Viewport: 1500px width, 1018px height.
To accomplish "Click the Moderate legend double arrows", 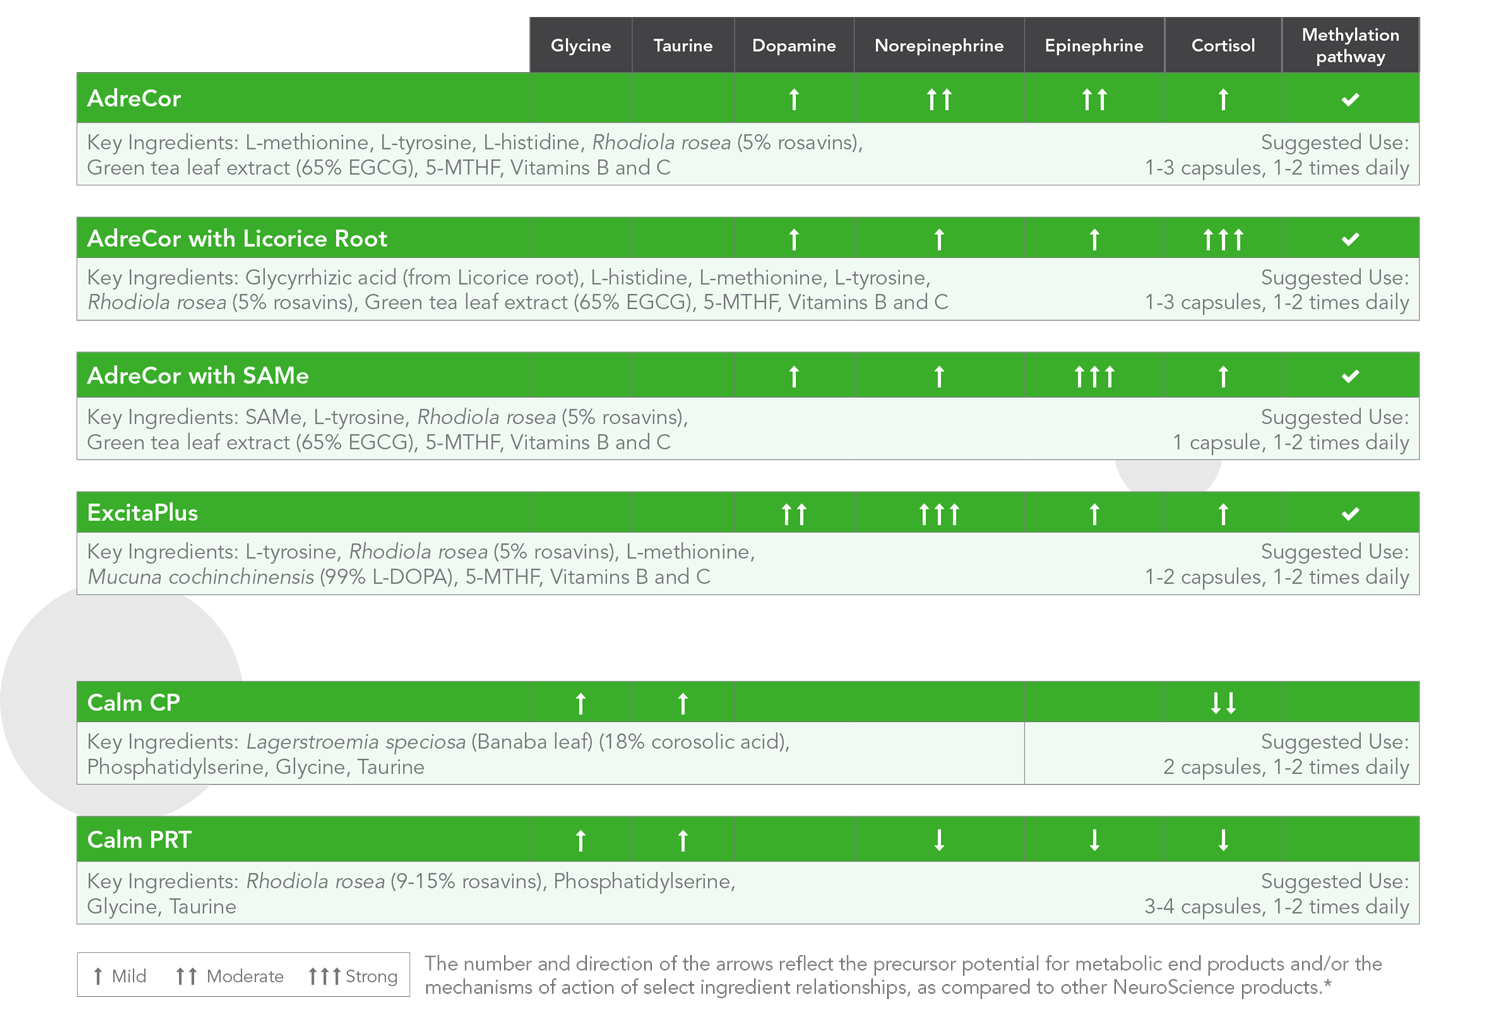I will 186,976.
